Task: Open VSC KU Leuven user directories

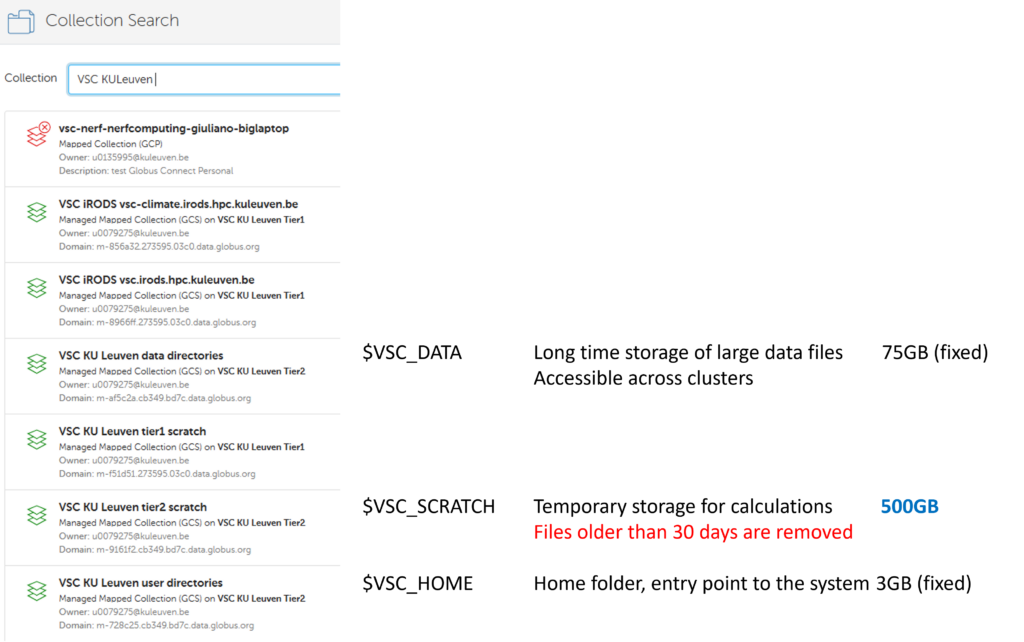Action: point(141,583)
